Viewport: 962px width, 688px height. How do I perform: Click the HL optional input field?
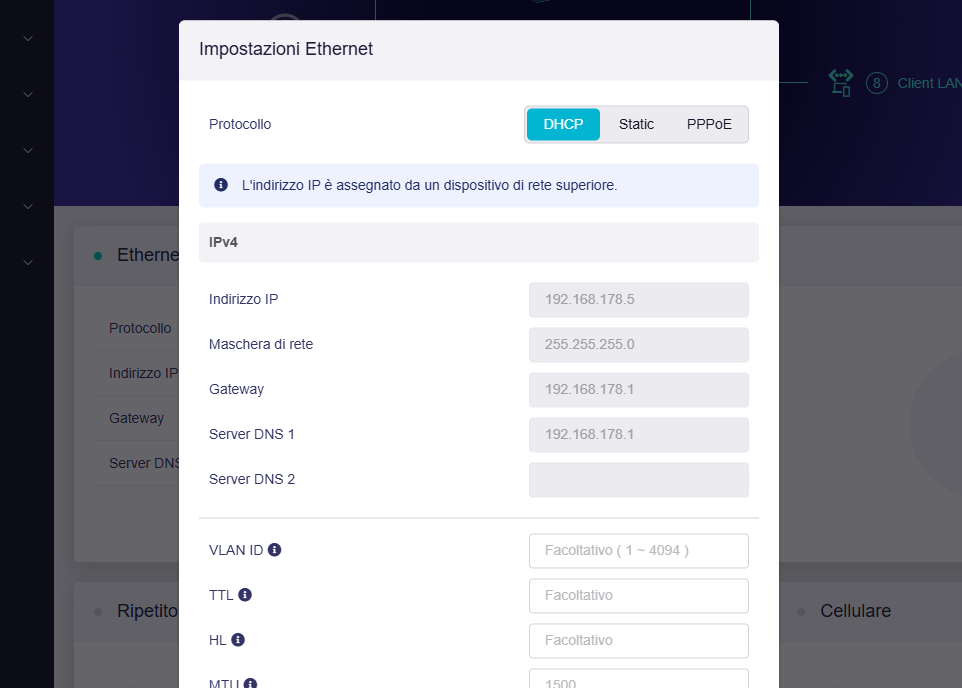coord(638,640)
